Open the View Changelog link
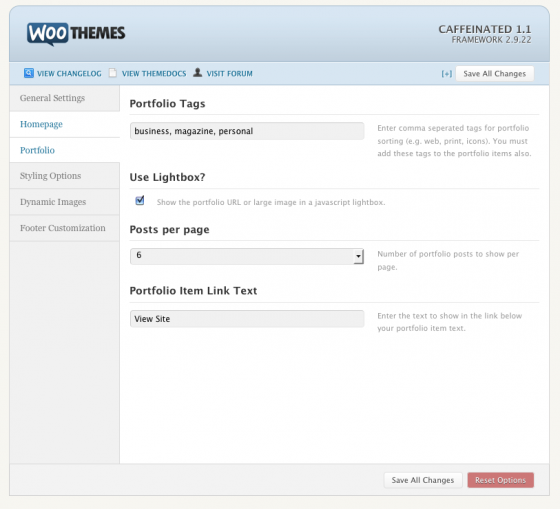560x509 pixels. (x=69, y=74)
